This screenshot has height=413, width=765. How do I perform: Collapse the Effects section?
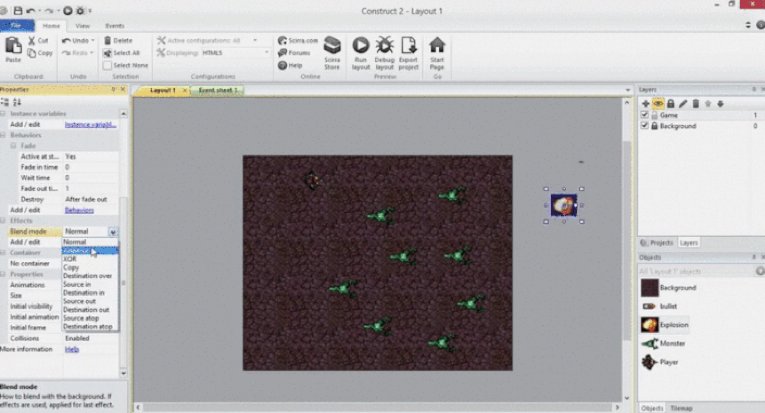(x=3, y=221)
